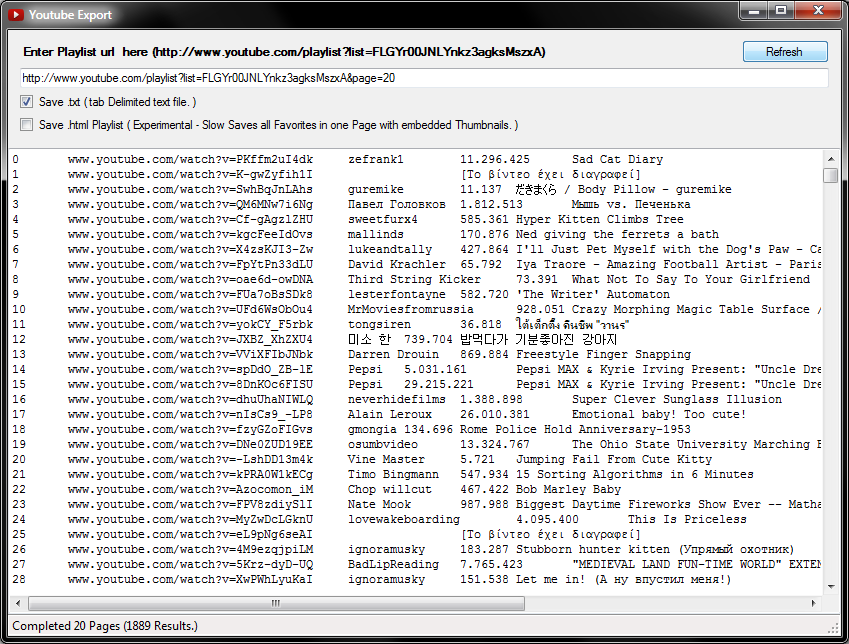The height and width of the screenshot is (644, 849).
Task: Click the horizontal scrollbar thumb
Action: (276, 603)
